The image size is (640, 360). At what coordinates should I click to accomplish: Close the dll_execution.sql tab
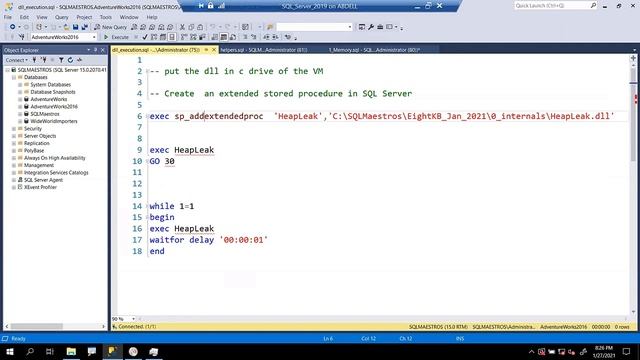point(213,50)
